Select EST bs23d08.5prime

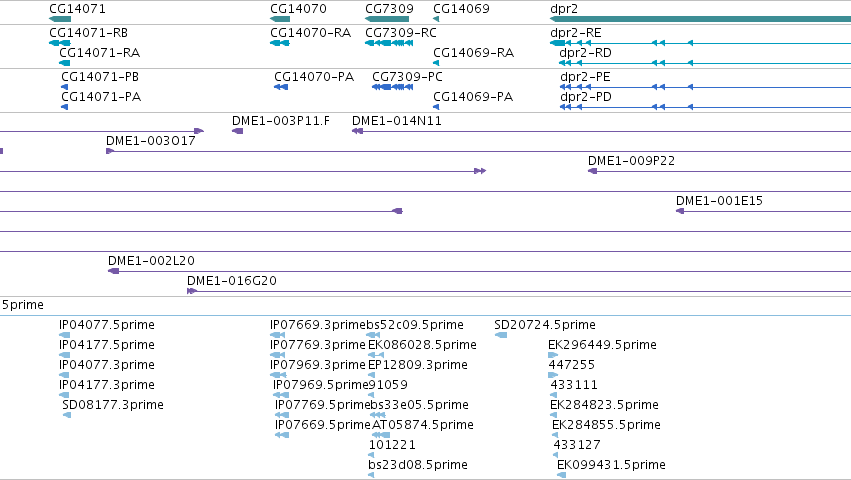[x=417, y=465]
